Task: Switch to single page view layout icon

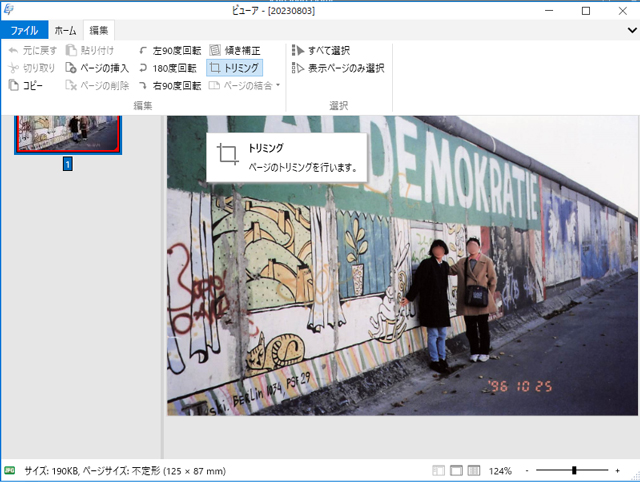Action: 456,471
